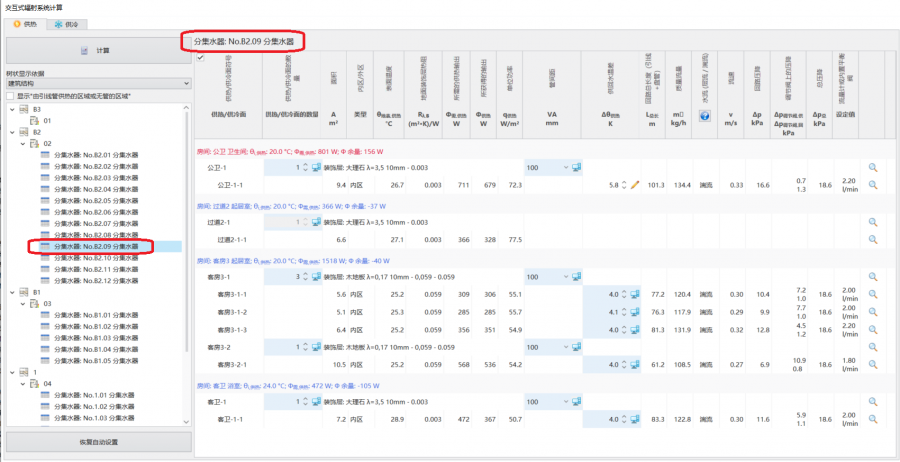Screen dimensions: 900x462
Task: Click the magnifier icon in the 公卫-1 row
Action: pos(872,167)
